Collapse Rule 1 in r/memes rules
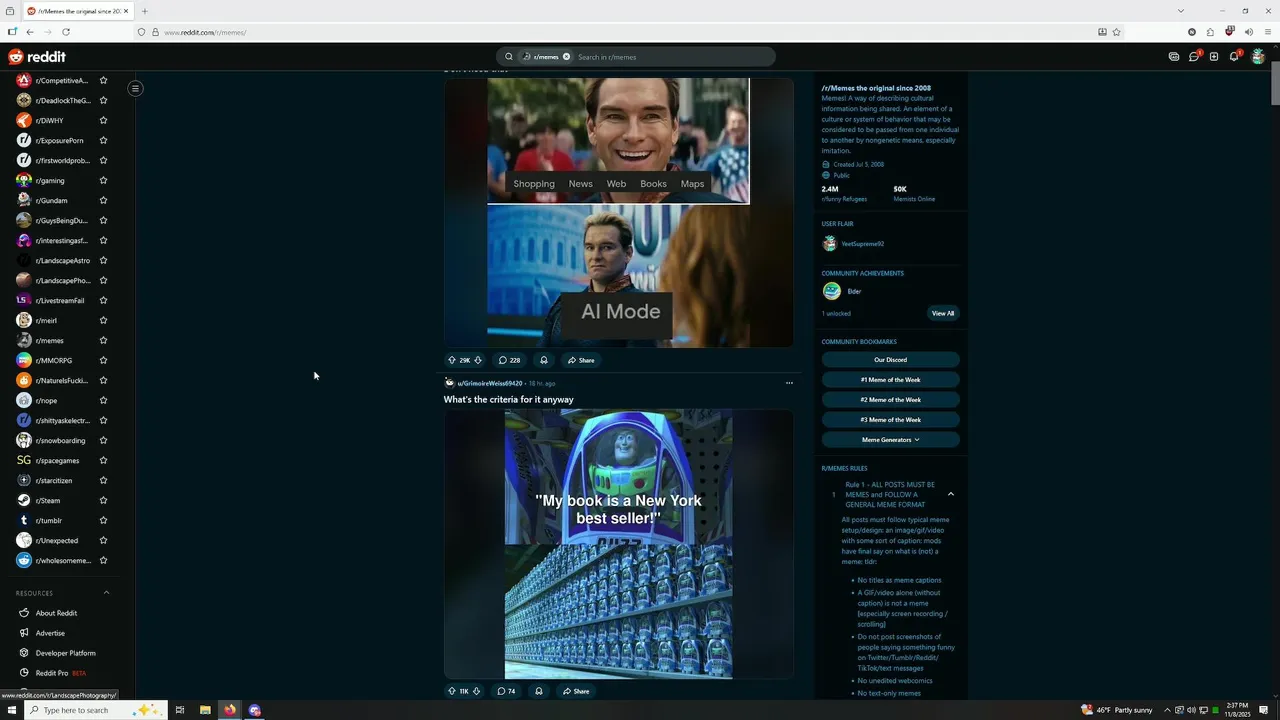 pyautogui.click(x=950, y=494)
